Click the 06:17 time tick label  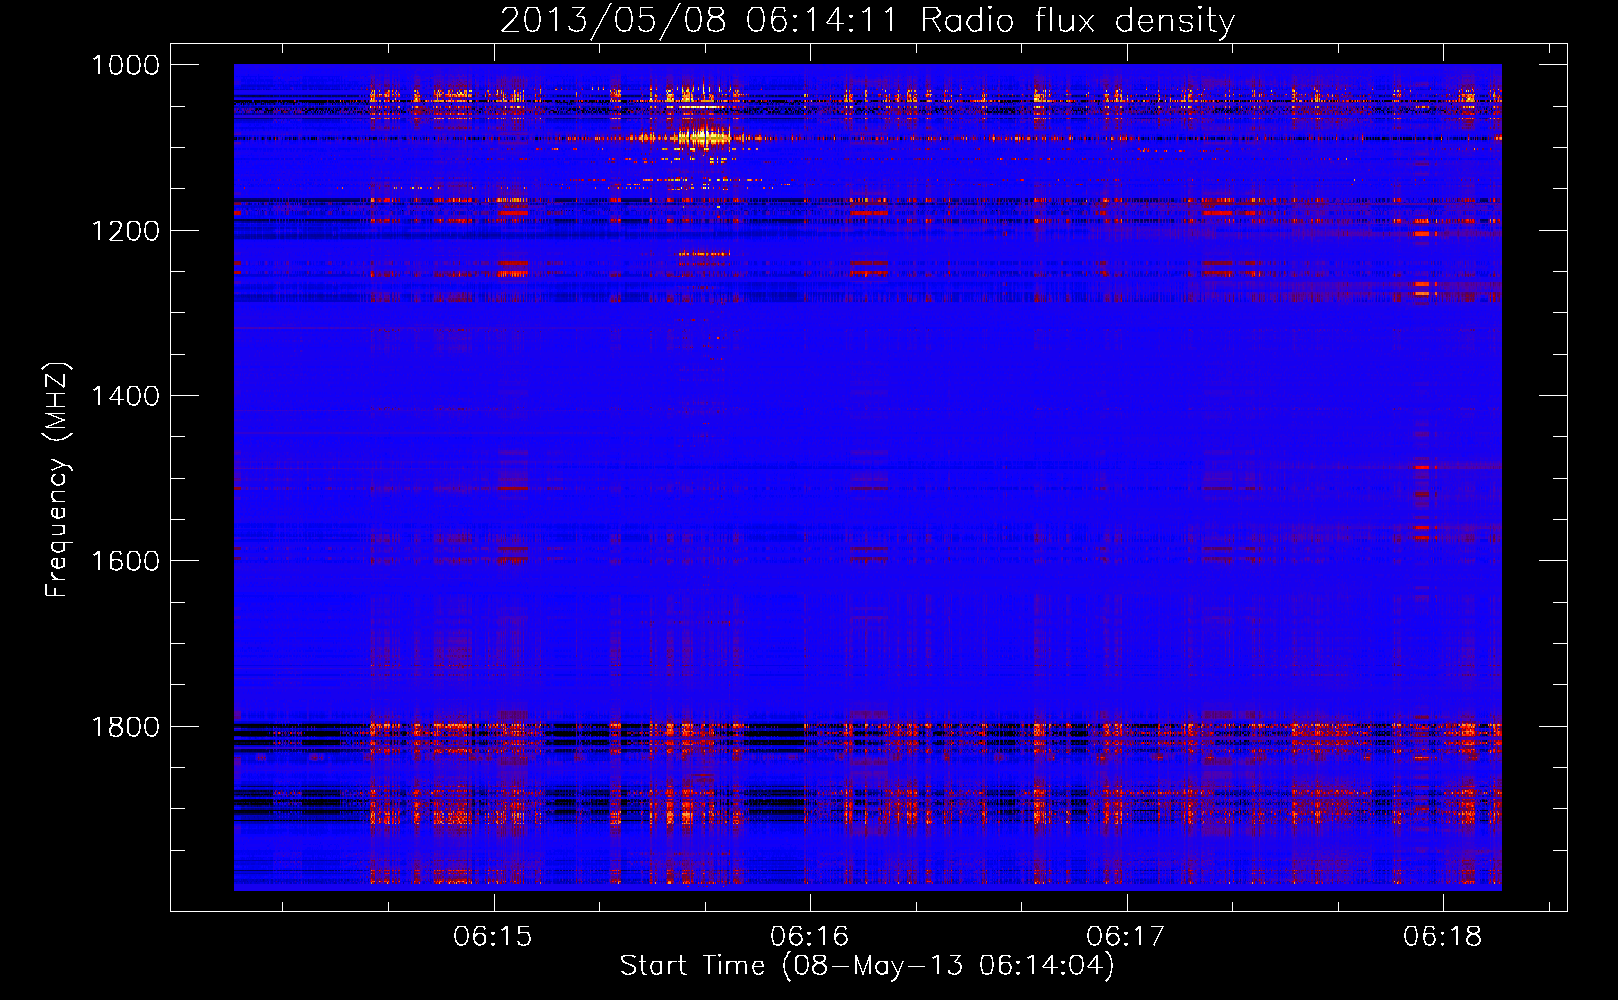(x=1126, y=937)
